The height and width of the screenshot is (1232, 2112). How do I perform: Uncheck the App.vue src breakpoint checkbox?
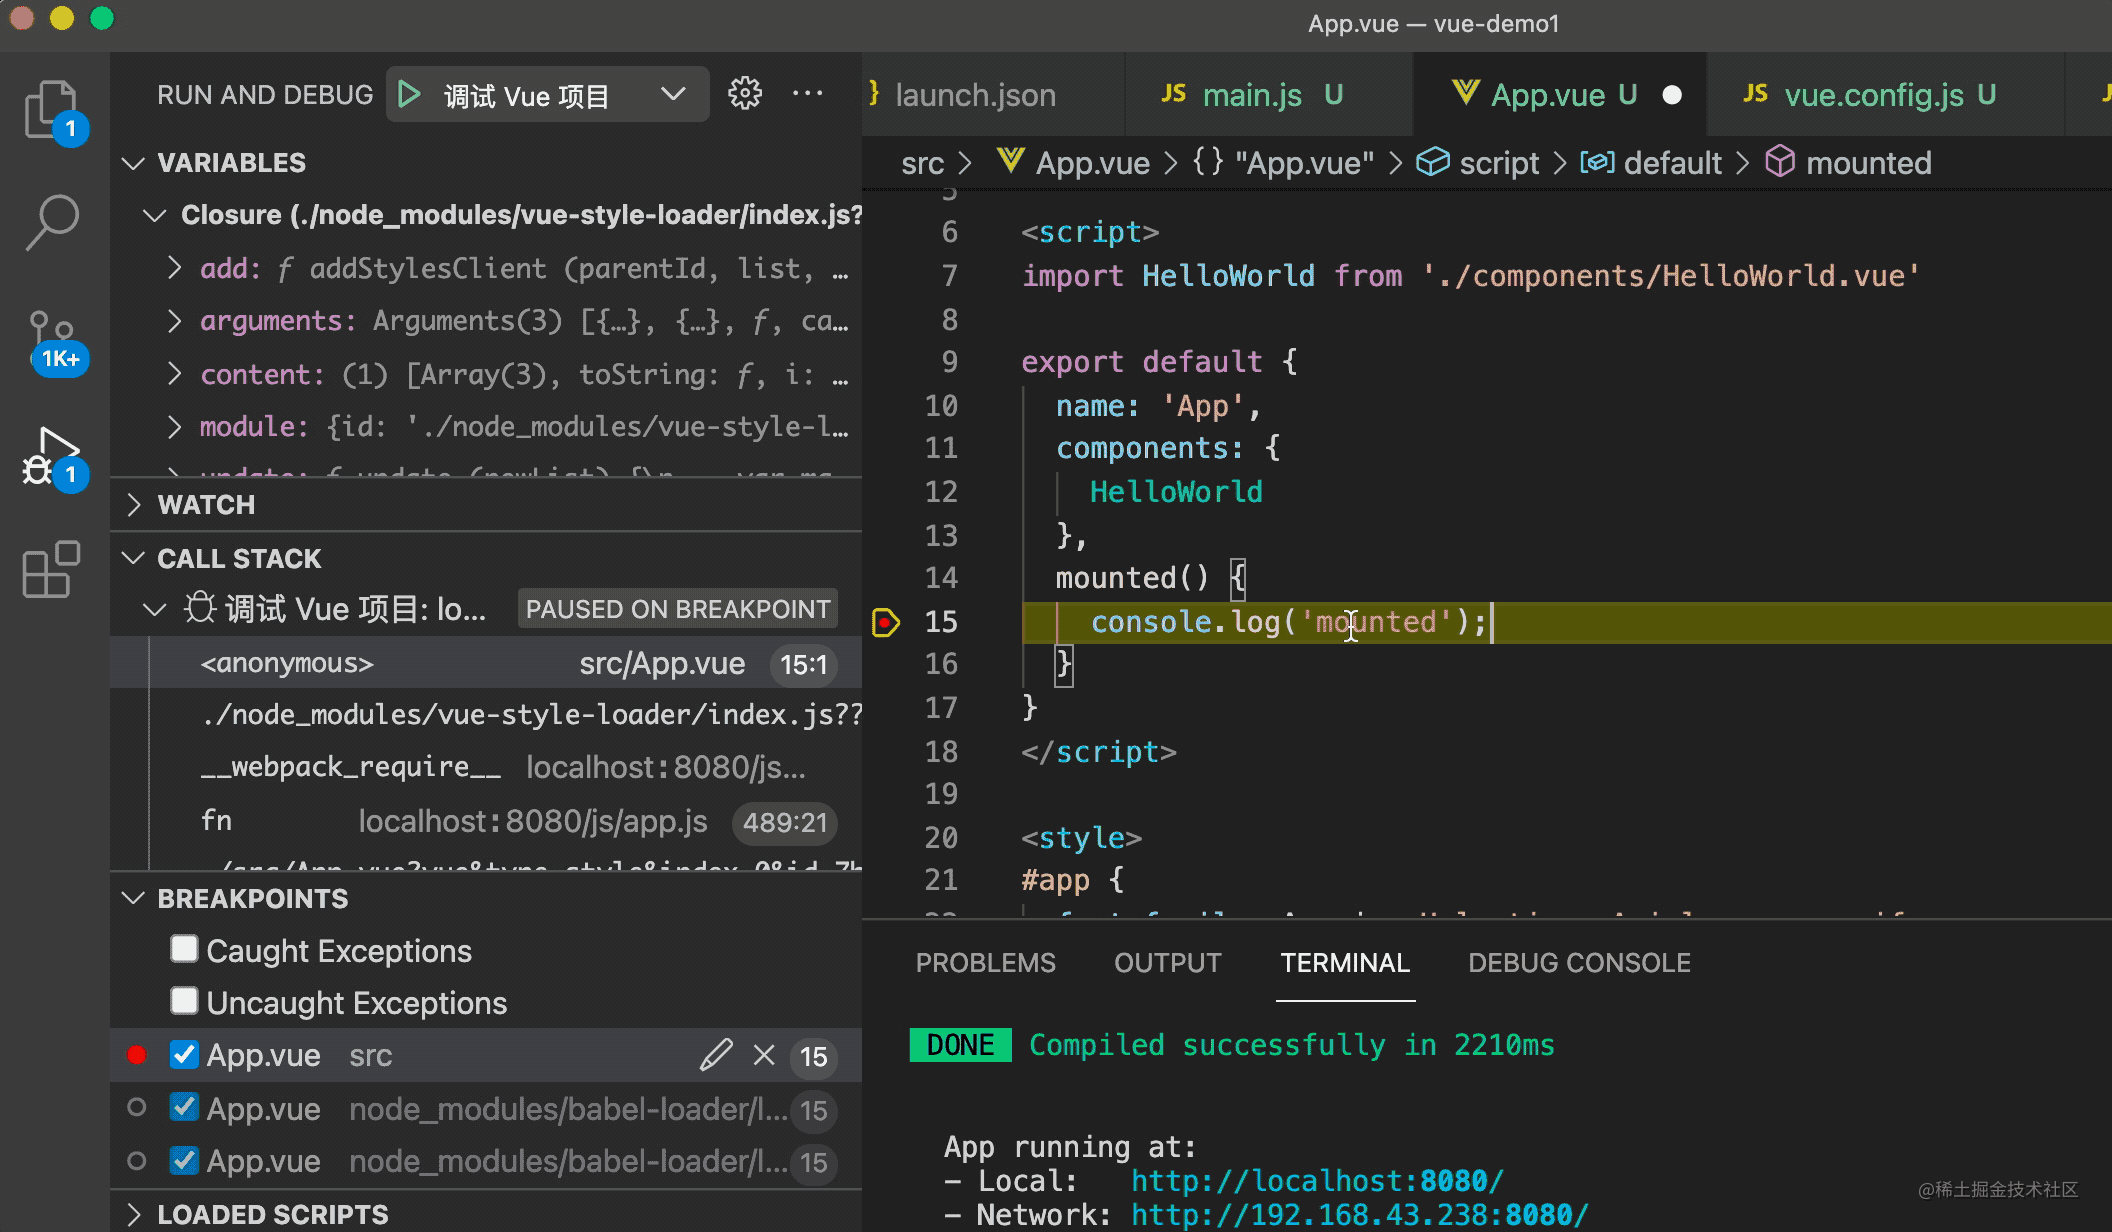click(184, 1055)
